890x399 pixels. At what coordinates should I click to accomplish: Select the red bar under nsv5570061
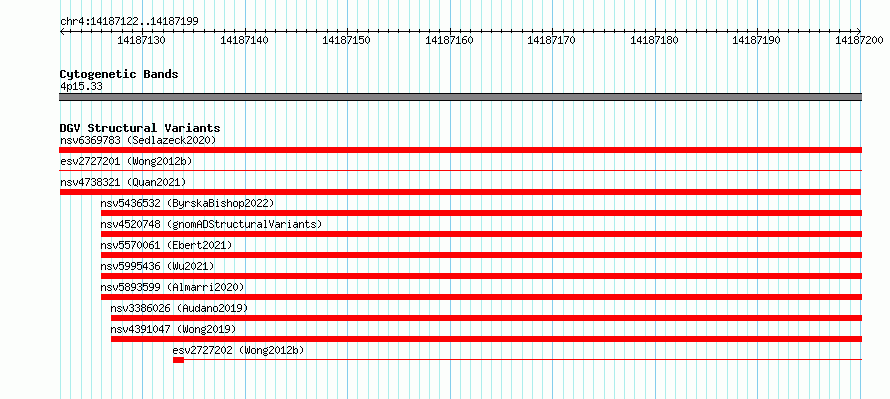coord(481,255)
